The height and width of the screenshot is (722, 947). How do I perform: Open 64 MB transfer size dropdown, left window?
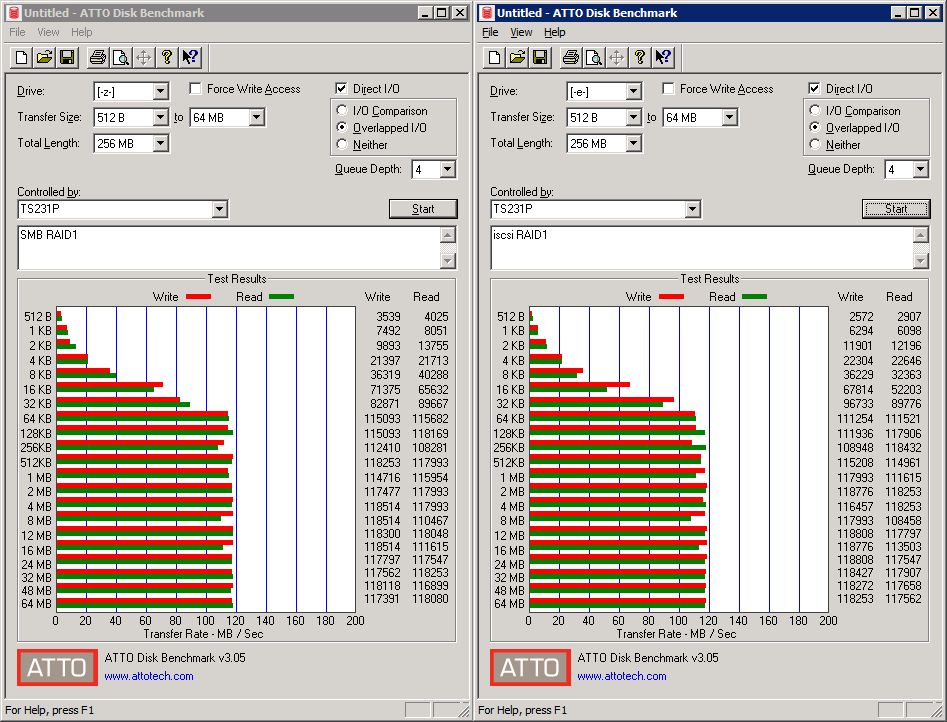pos(256,117)
